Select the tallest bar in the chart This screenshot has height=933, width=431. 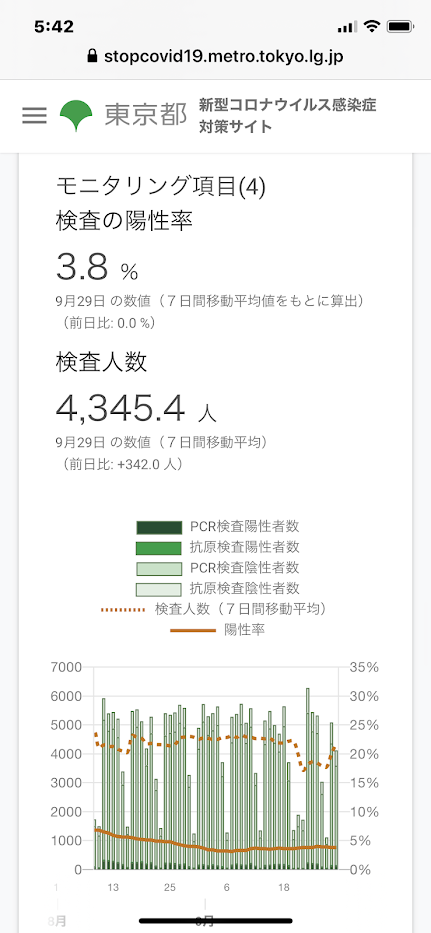tap(308, 778)
